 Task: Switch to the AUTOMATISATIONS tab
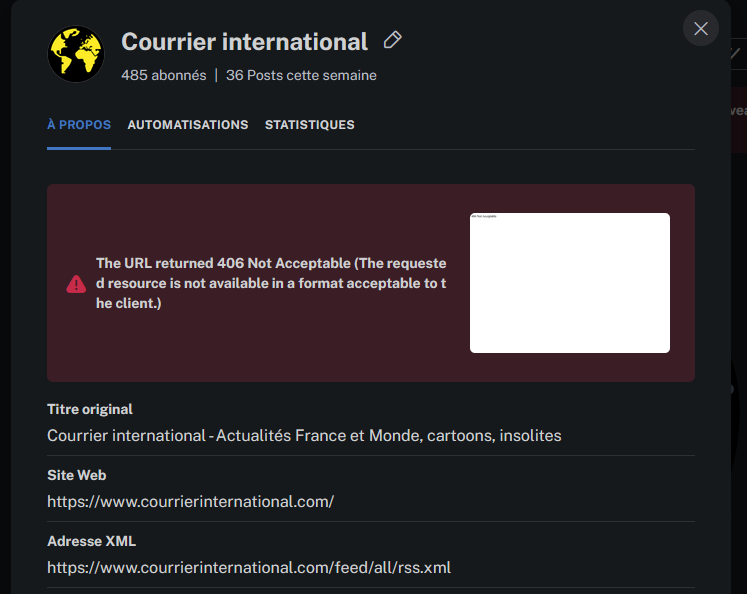pyautogui.click(x=188, y=125)
